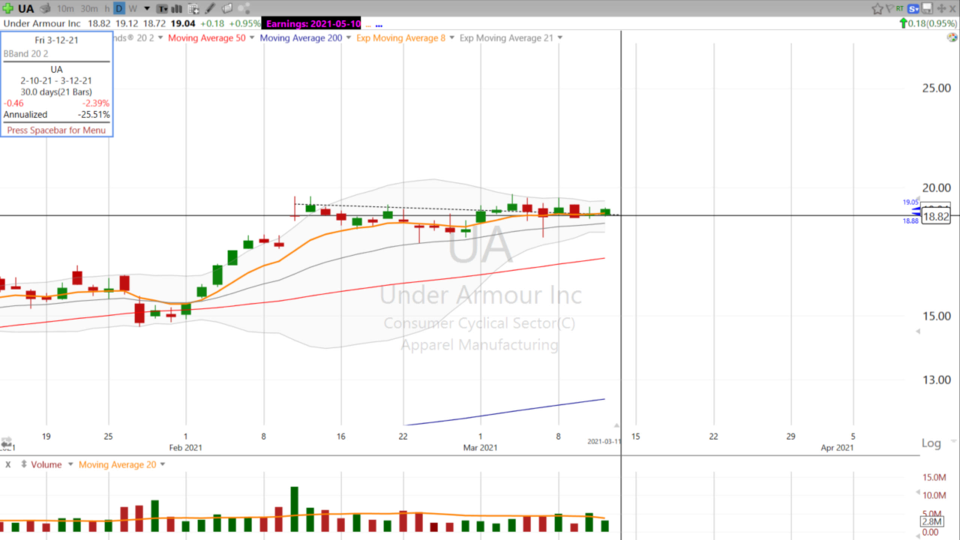Expand Exp Moving Average 8 dropdown arrow
Image resolution: width=960 pixels, height=540 pixels.
(x=452, y=38)
